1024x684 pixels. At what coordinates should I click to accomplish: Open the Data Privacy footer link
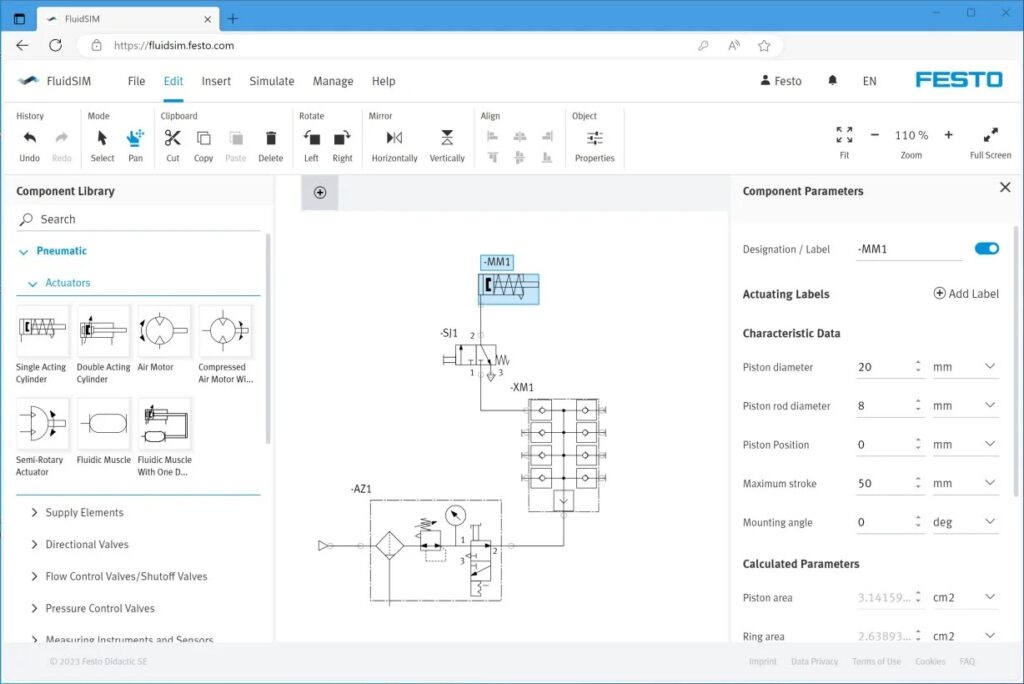click(814, 661)
